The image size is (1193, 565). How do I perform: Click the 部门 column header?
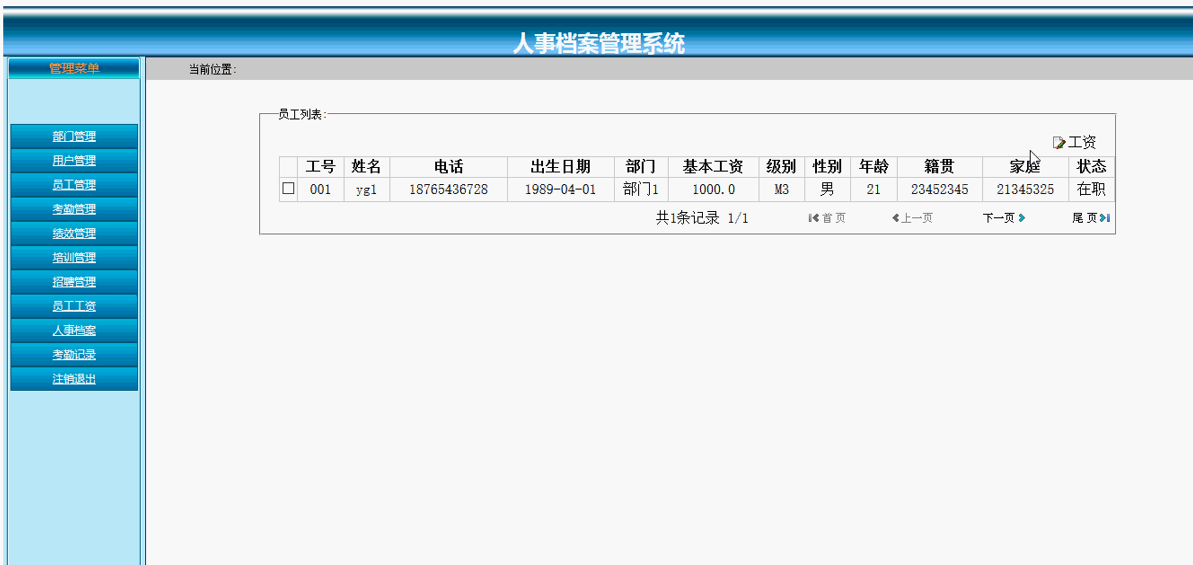point(641,167)
